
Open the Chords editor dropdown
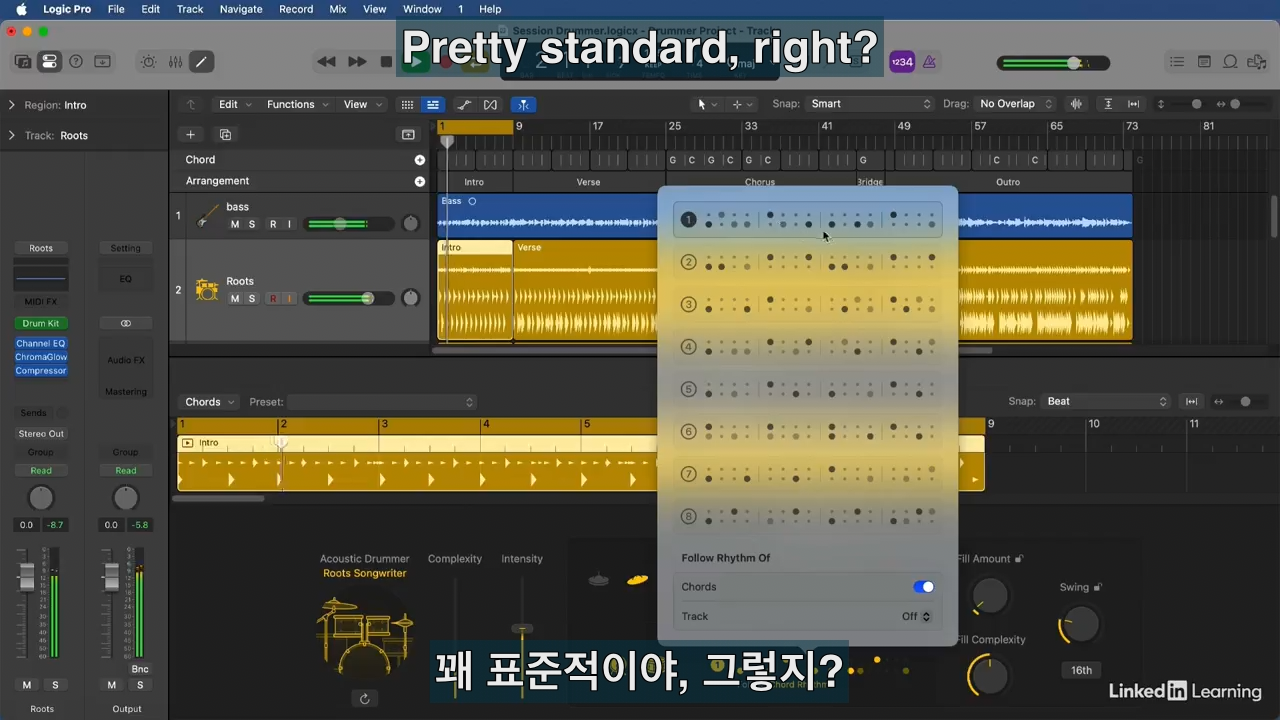210,402
